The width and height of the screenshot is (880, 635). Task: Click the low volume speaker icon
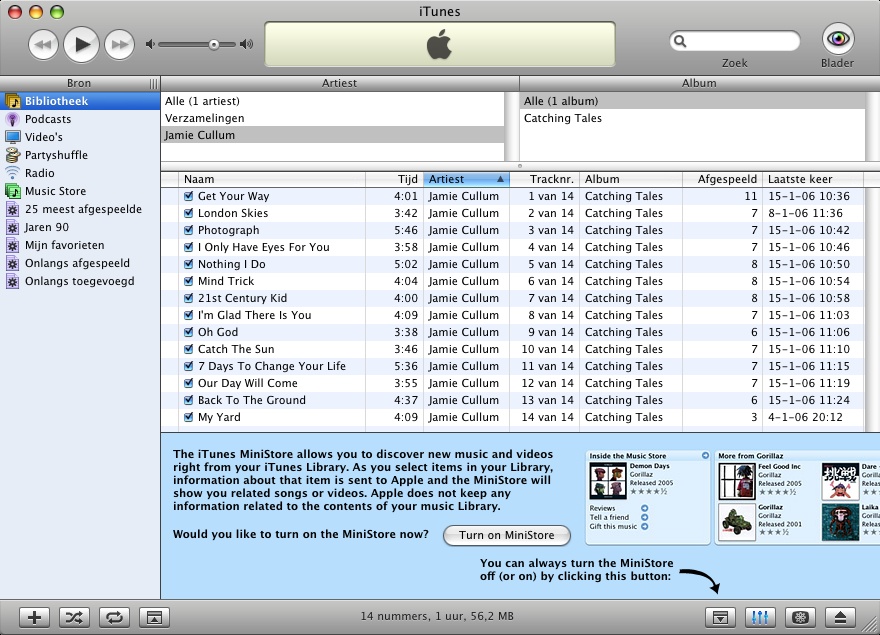tap(150, 44)
